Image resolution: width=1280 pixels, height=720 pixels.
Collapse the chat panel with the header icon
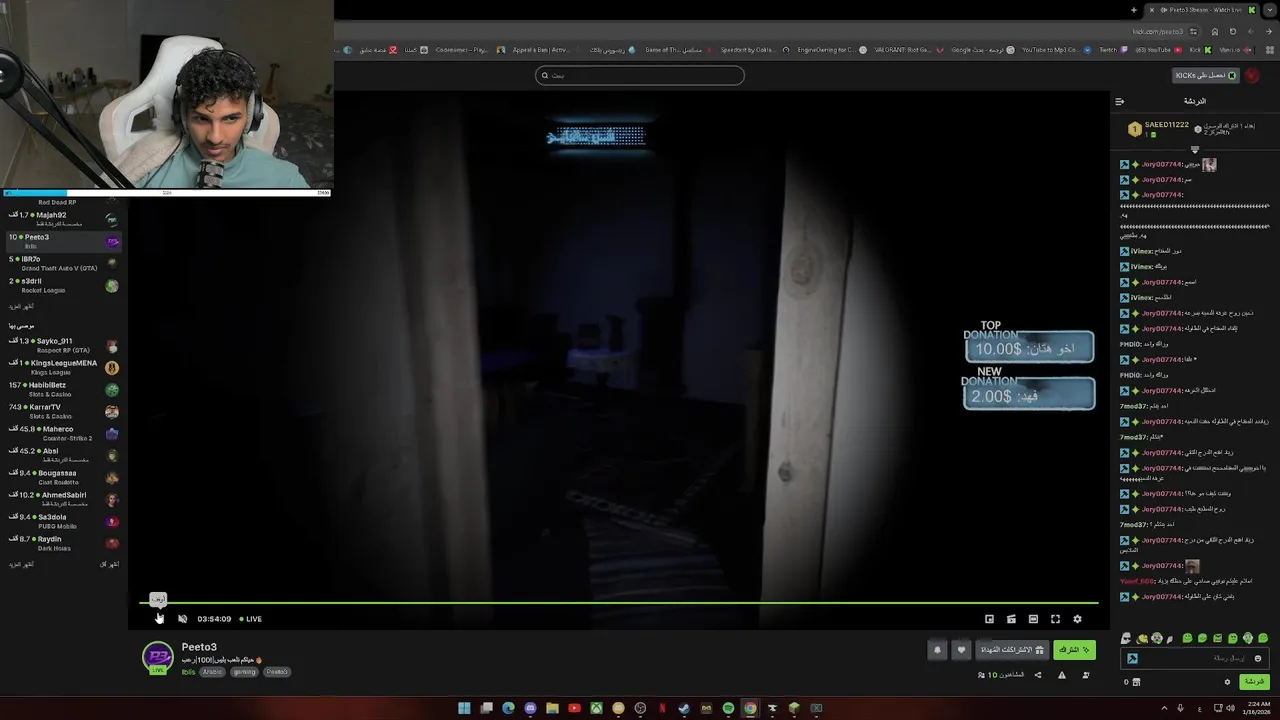(x=1119, y=101)
